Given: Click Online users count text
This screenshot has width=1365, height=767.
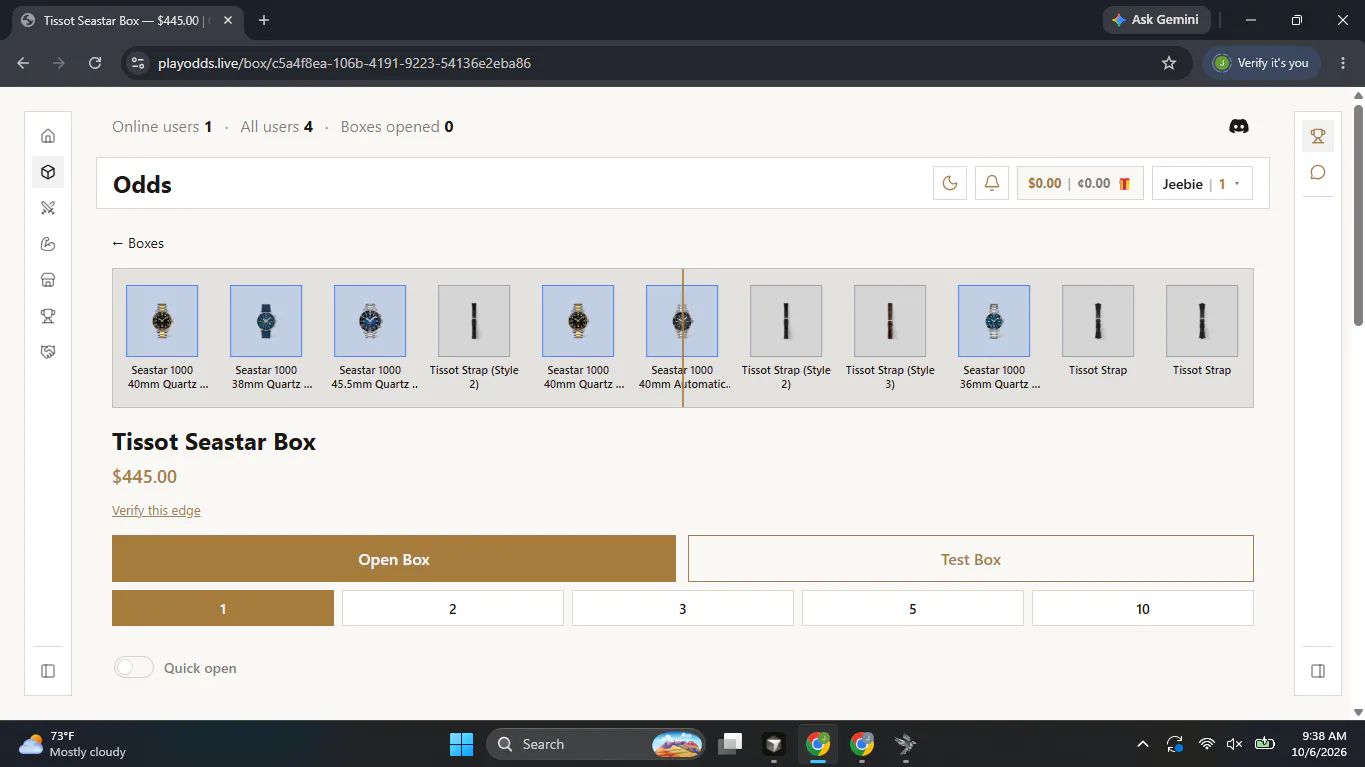Looking at the screenshot, I should tap(162, 127).
